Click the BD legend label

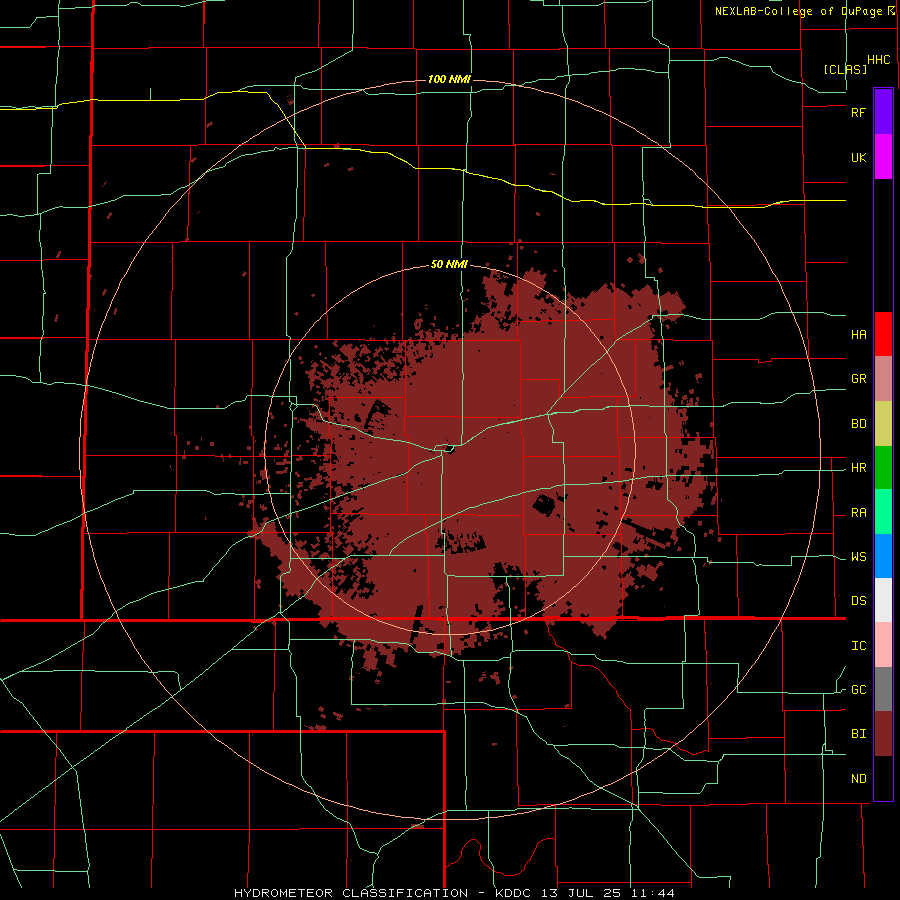tap(858, 424)
